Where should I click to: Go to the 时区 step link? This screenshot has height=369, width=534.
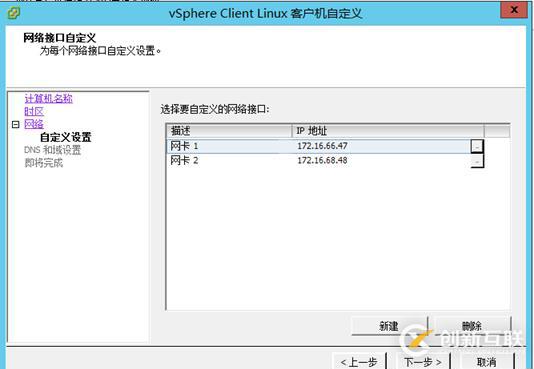[34, 111]
